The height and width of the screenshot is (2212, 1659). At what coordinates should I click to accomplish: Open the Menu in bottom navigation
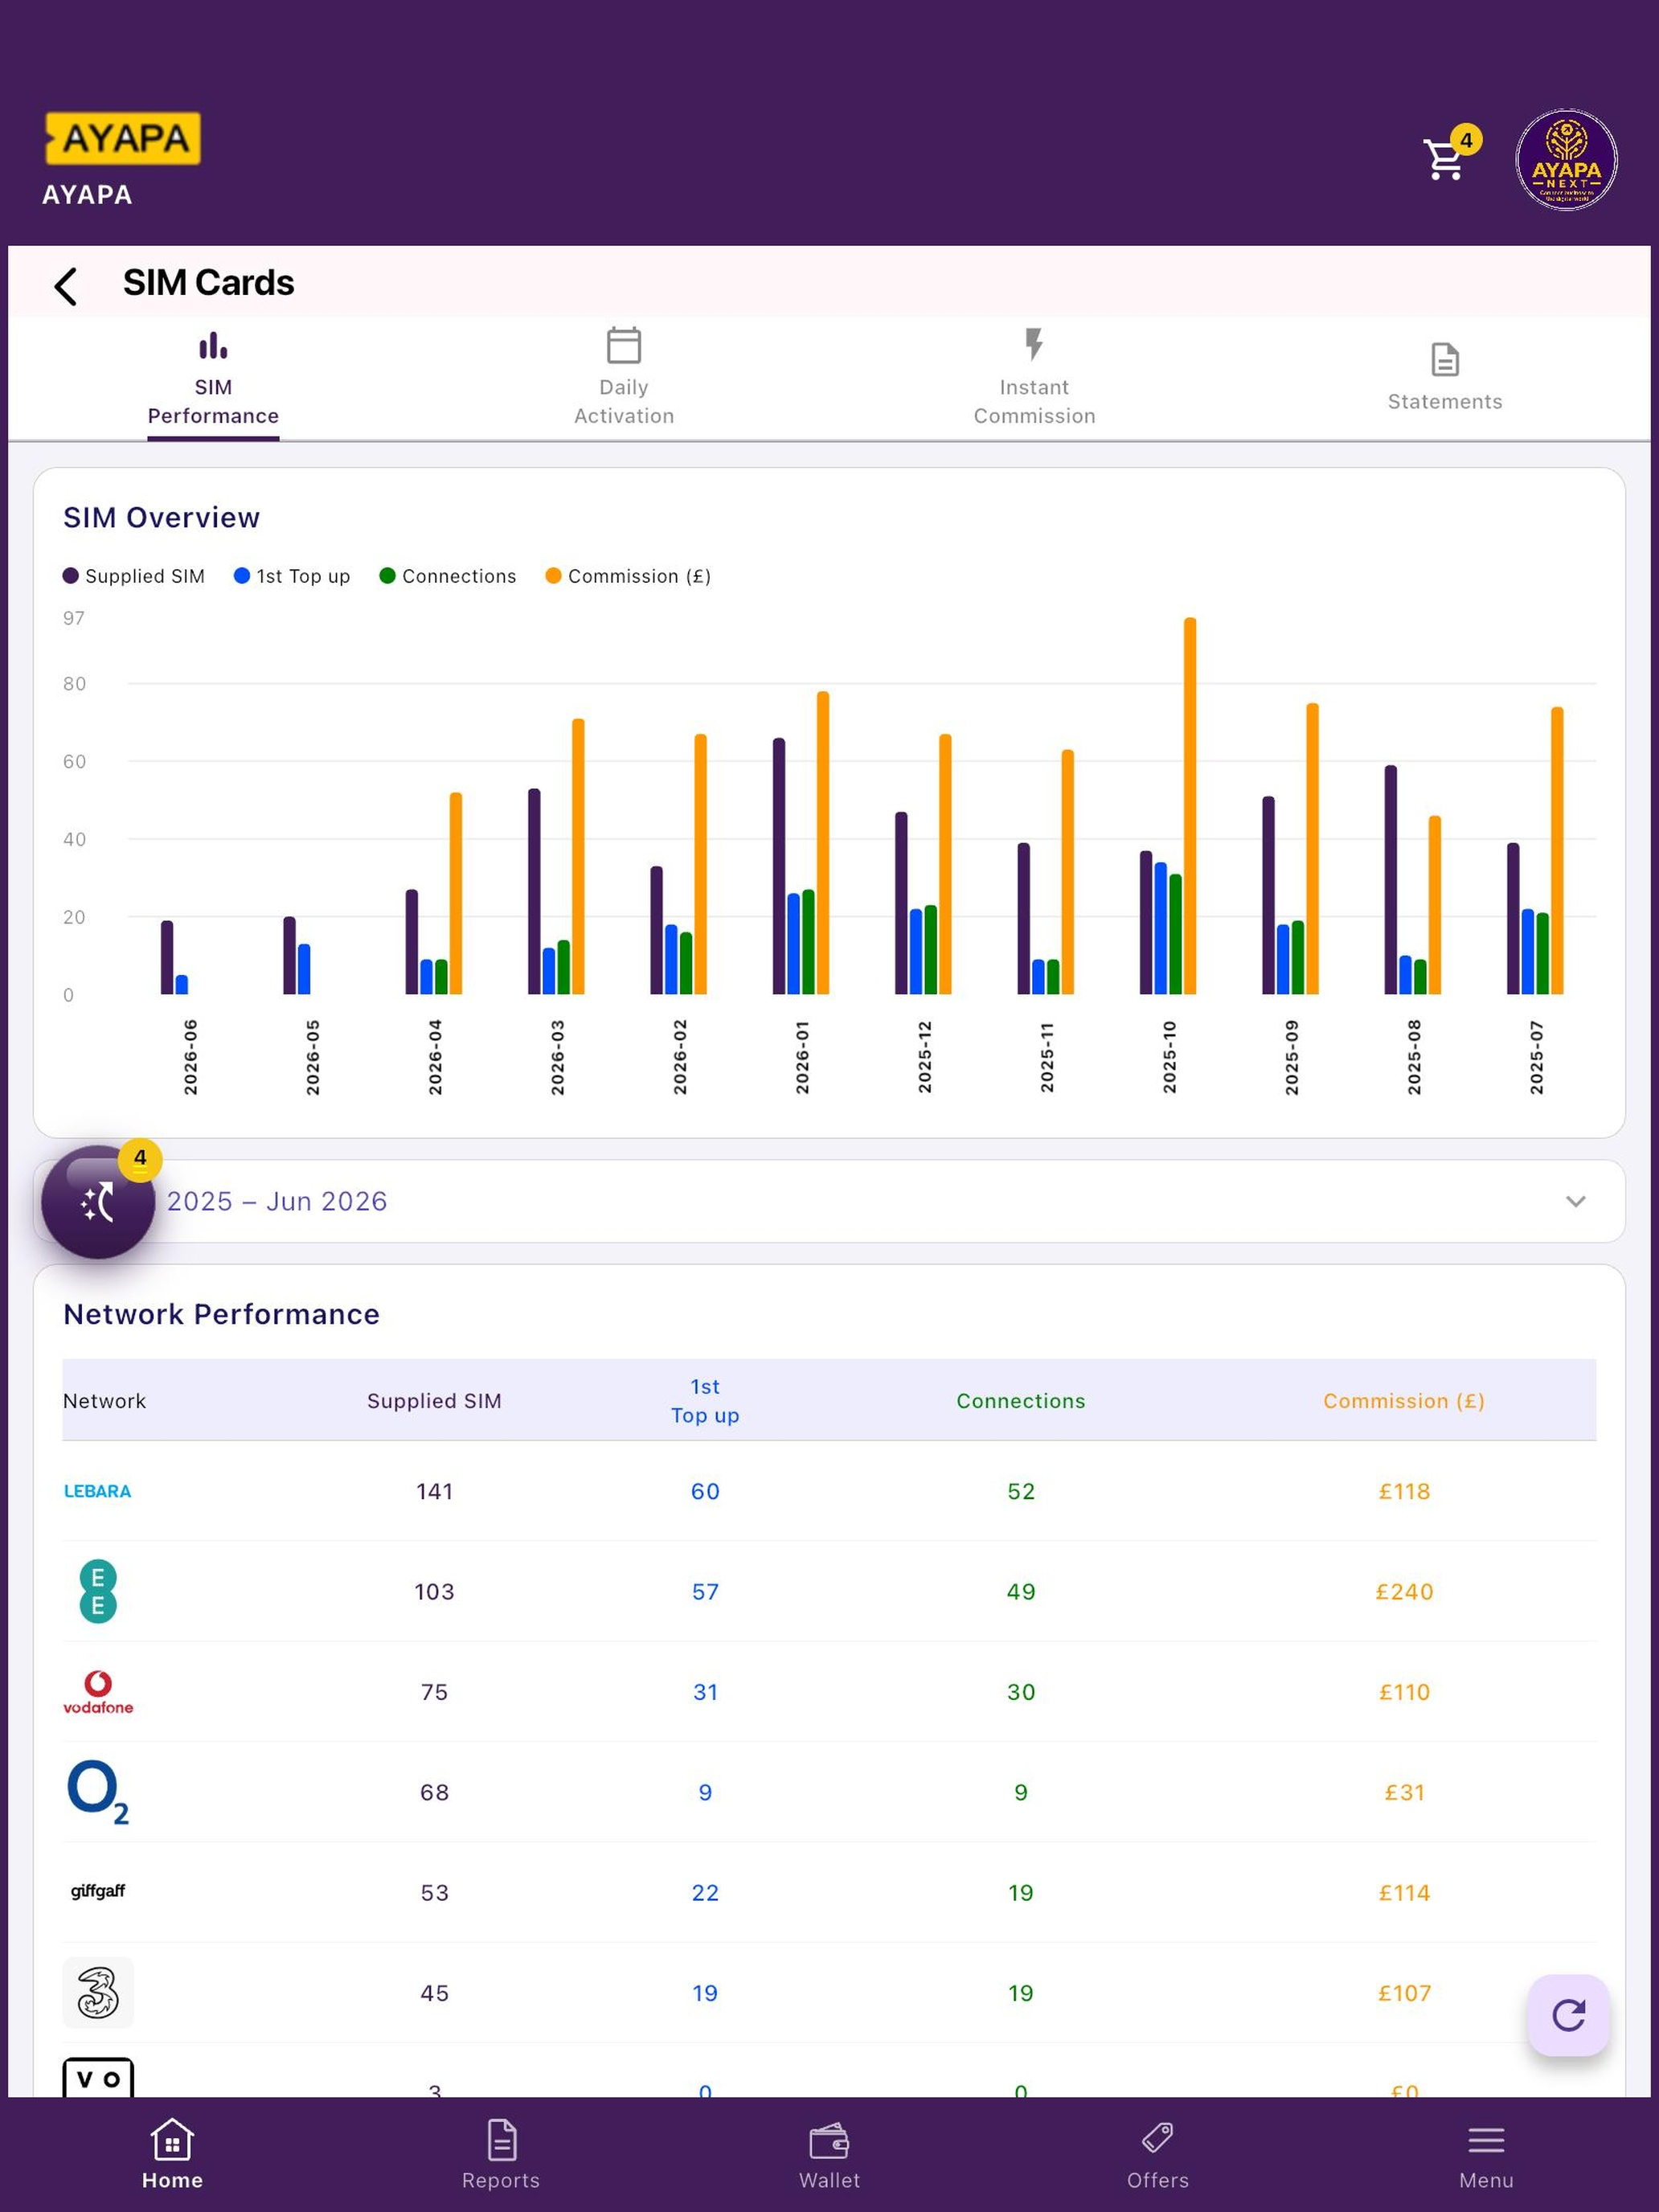[x=1486, y=2154]
